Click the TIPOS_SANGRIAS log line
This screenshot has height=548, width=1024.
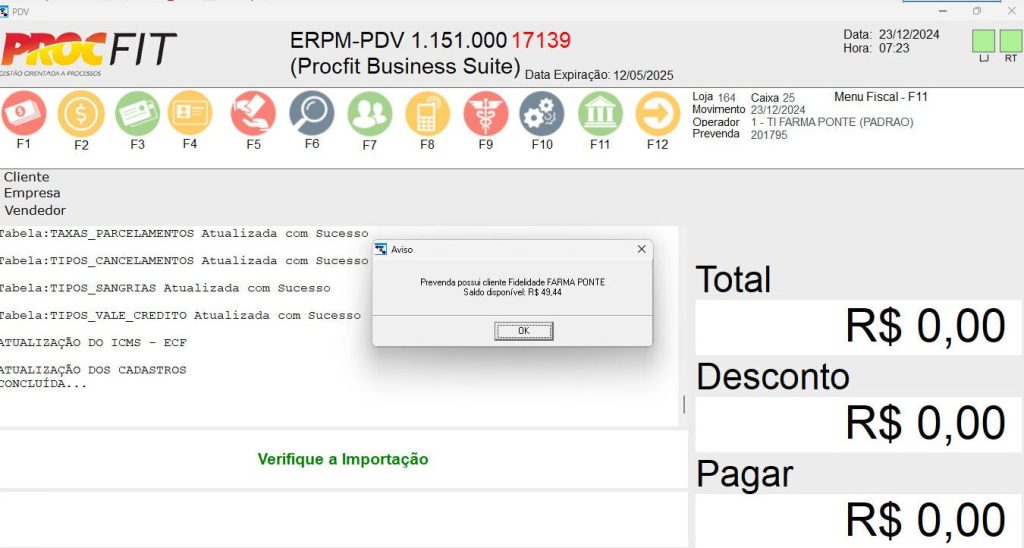point(165,288)
